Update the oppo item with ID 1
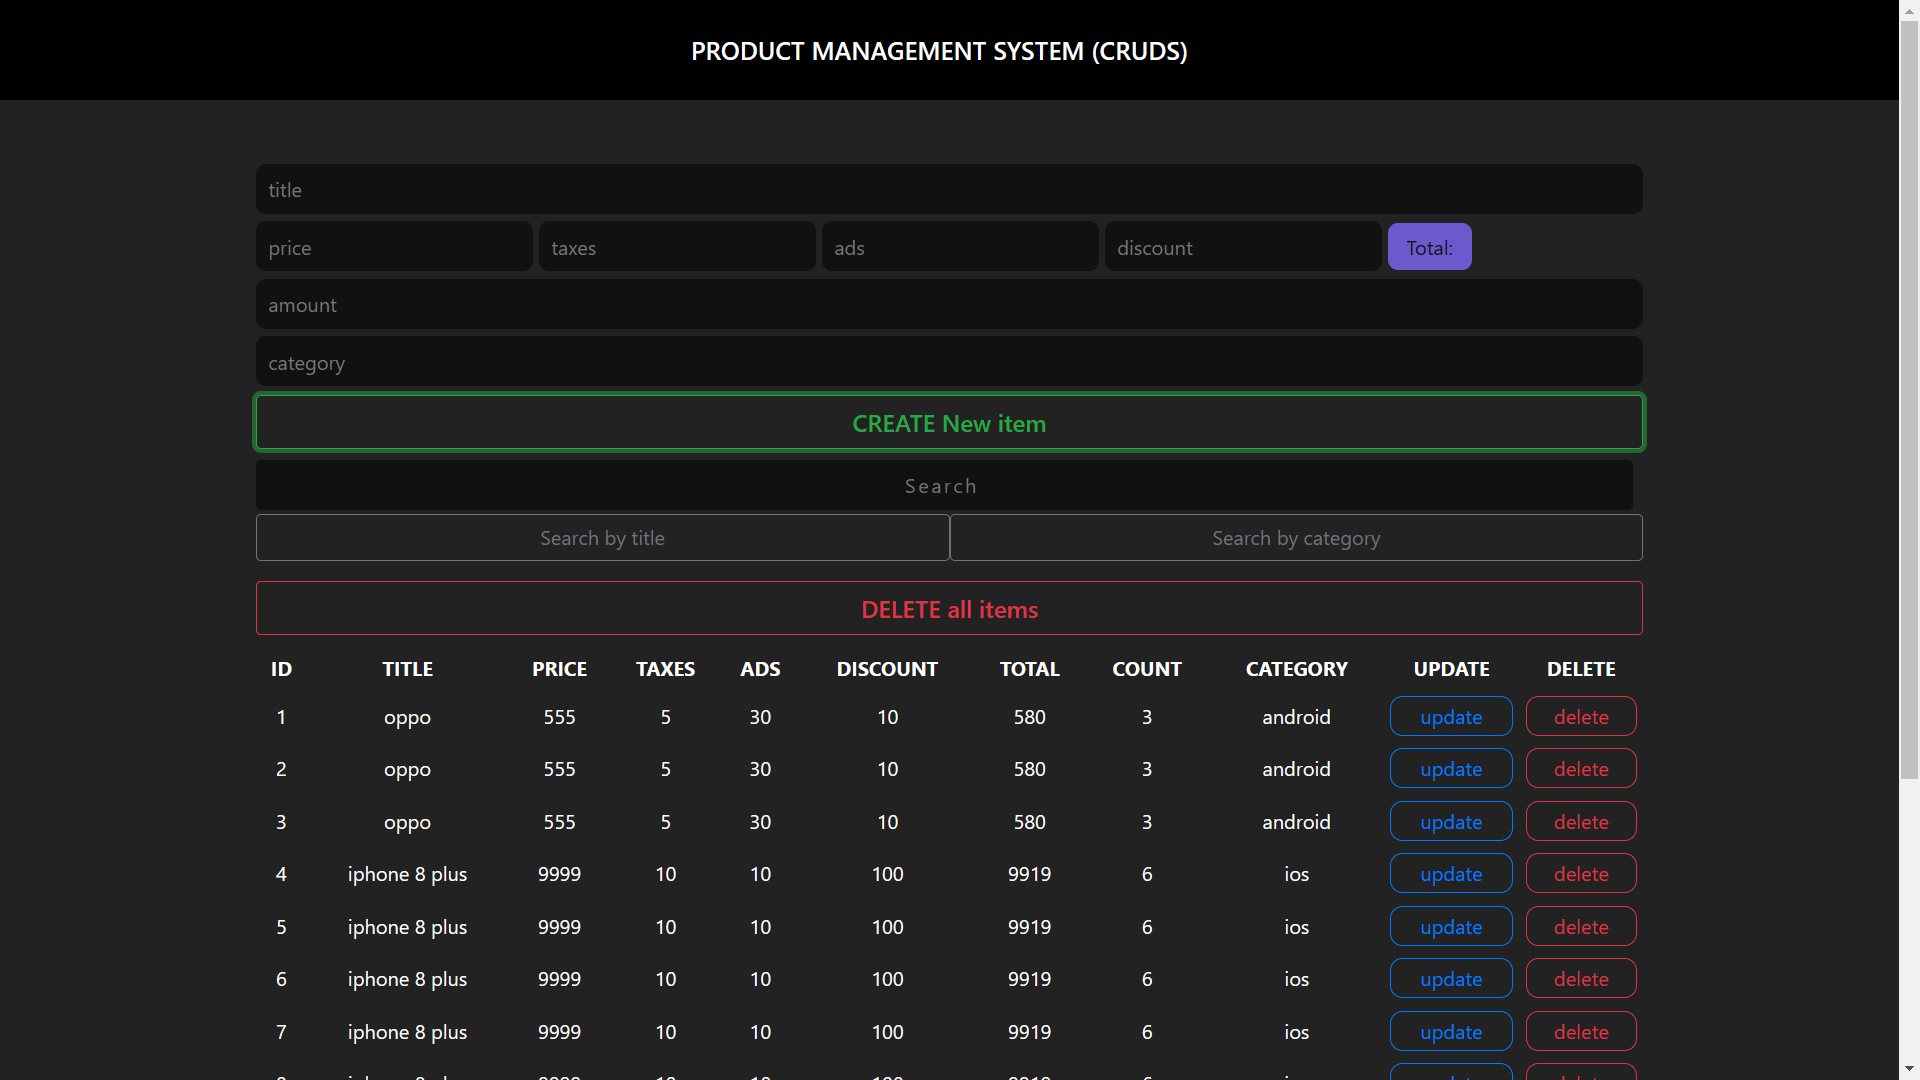Image resolution: width=1920 pixels, height=1080 pixels. (x=1451, y=717)
